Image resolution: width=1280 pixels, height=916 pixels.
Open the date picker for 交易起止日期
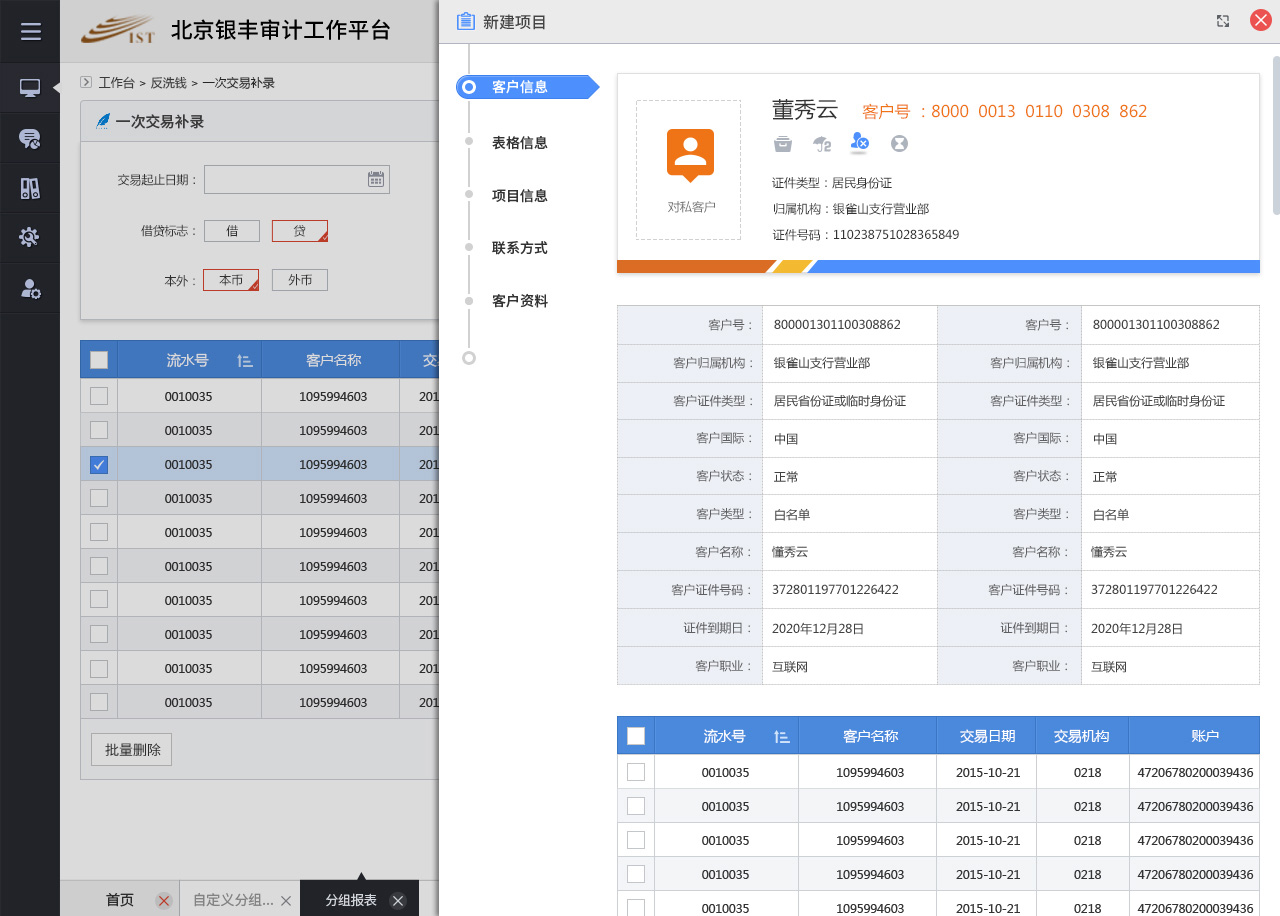coord(376,179)
